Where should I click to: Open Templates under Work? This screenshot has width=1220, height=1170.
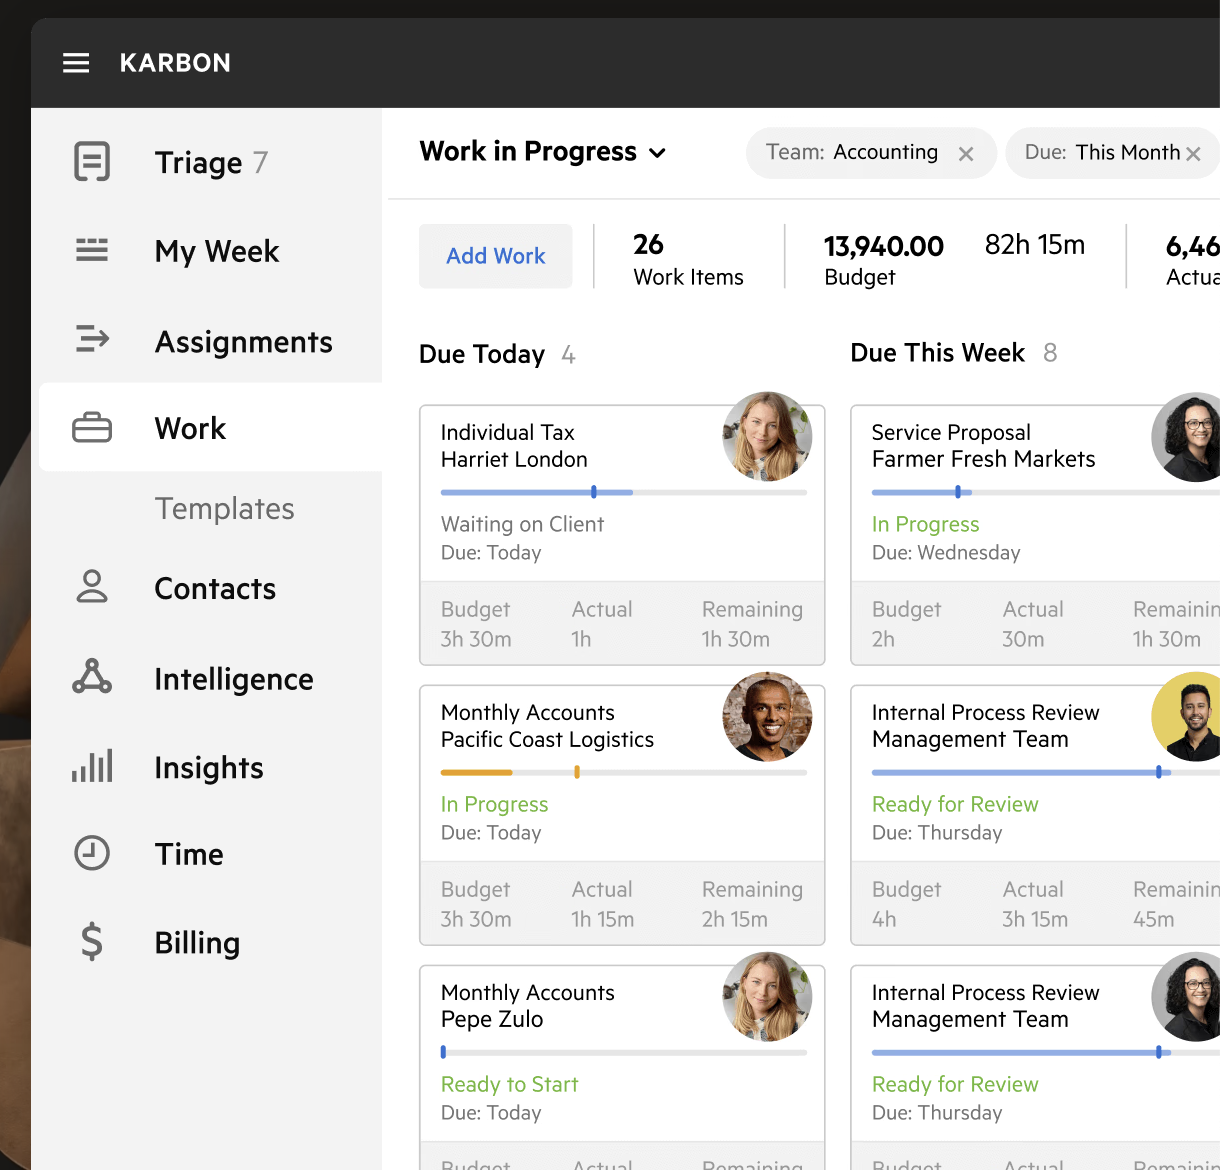[225, 508]
